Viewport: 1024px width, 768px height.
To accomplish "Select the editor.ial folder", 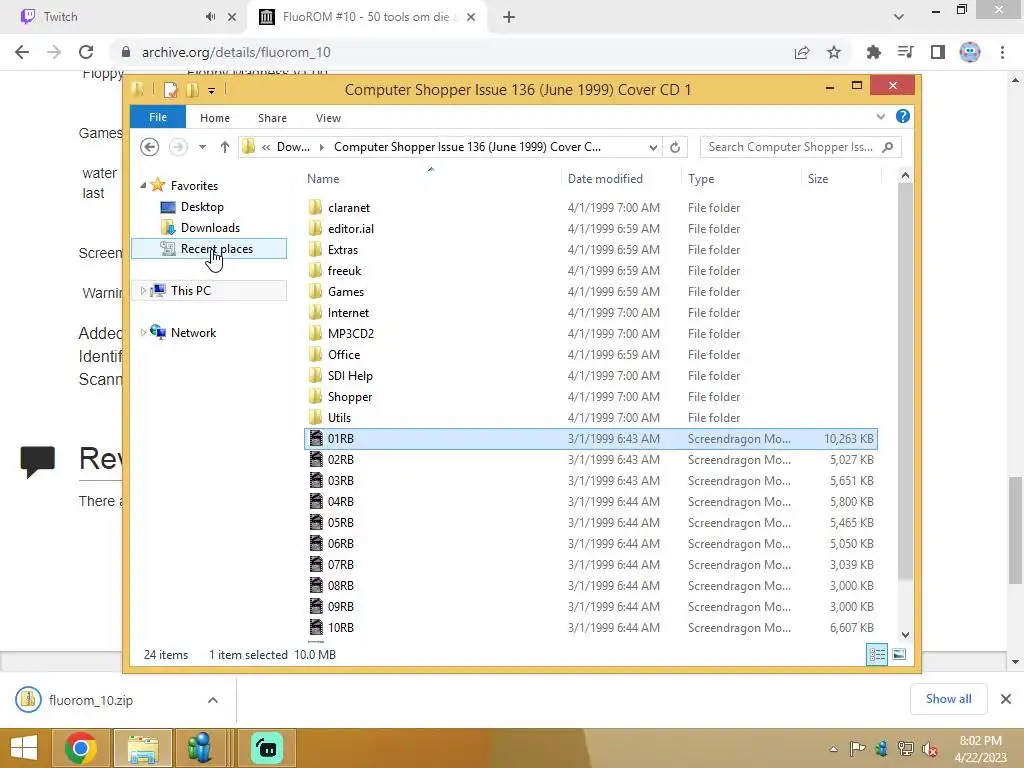I will coord(351,229).
